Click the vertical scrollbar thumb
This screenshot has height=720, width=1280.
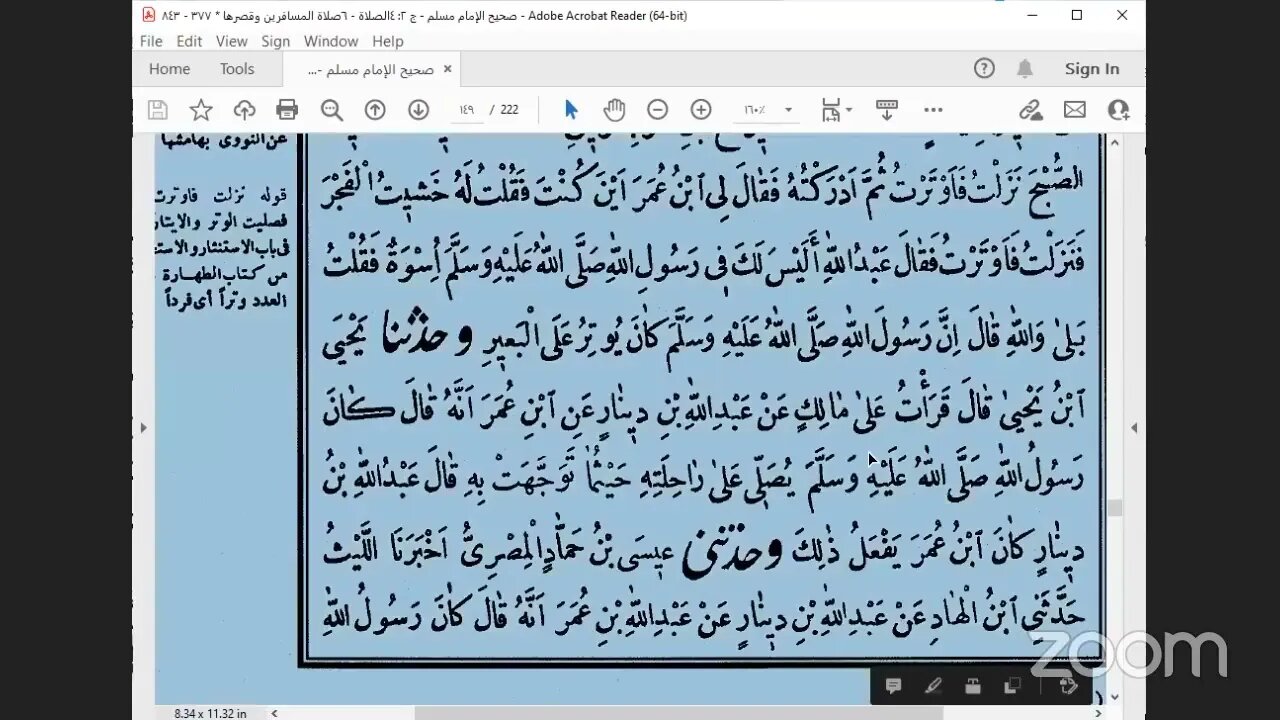pos(1115,508)
